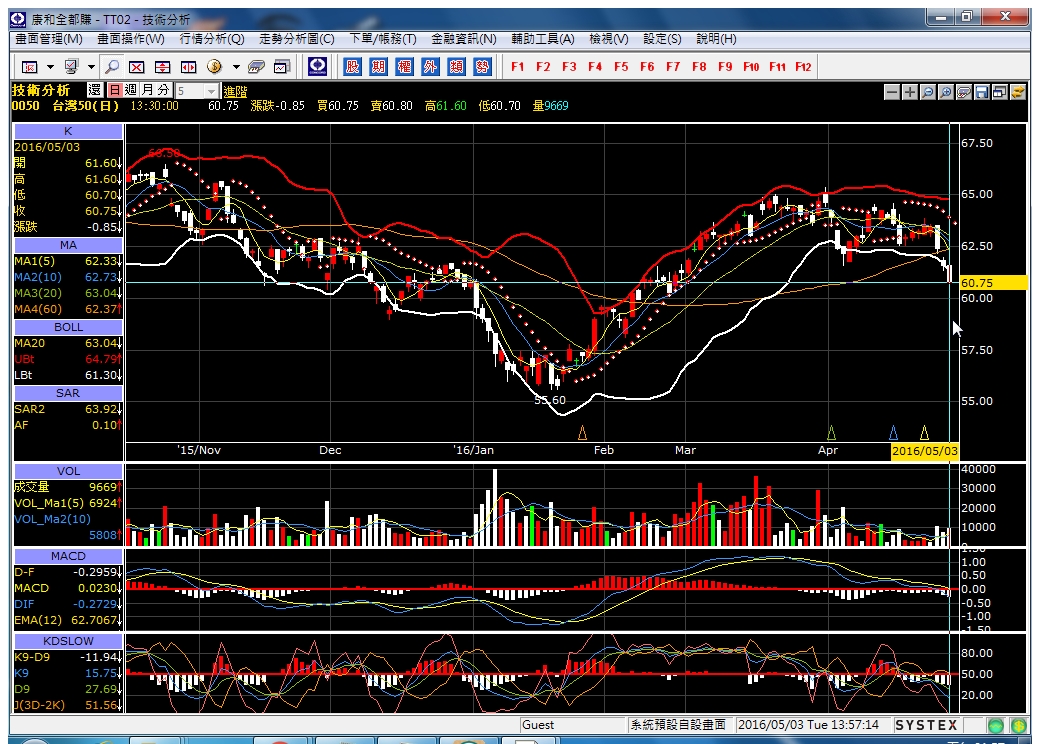Toggle the 還 adjusted price button
Image resolution: width=1040 pixels, height=744 pixels.
[95, 90]
